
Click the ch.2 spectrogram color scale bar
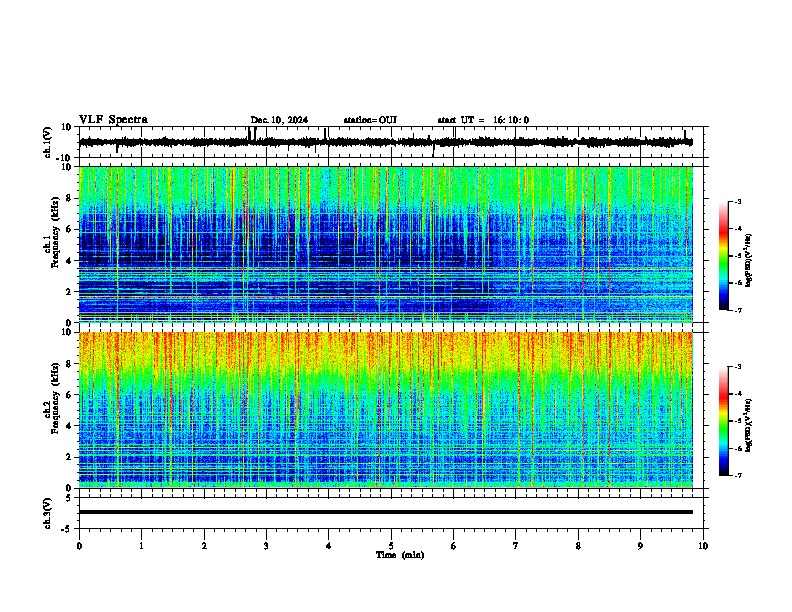(x=724, y=421)
